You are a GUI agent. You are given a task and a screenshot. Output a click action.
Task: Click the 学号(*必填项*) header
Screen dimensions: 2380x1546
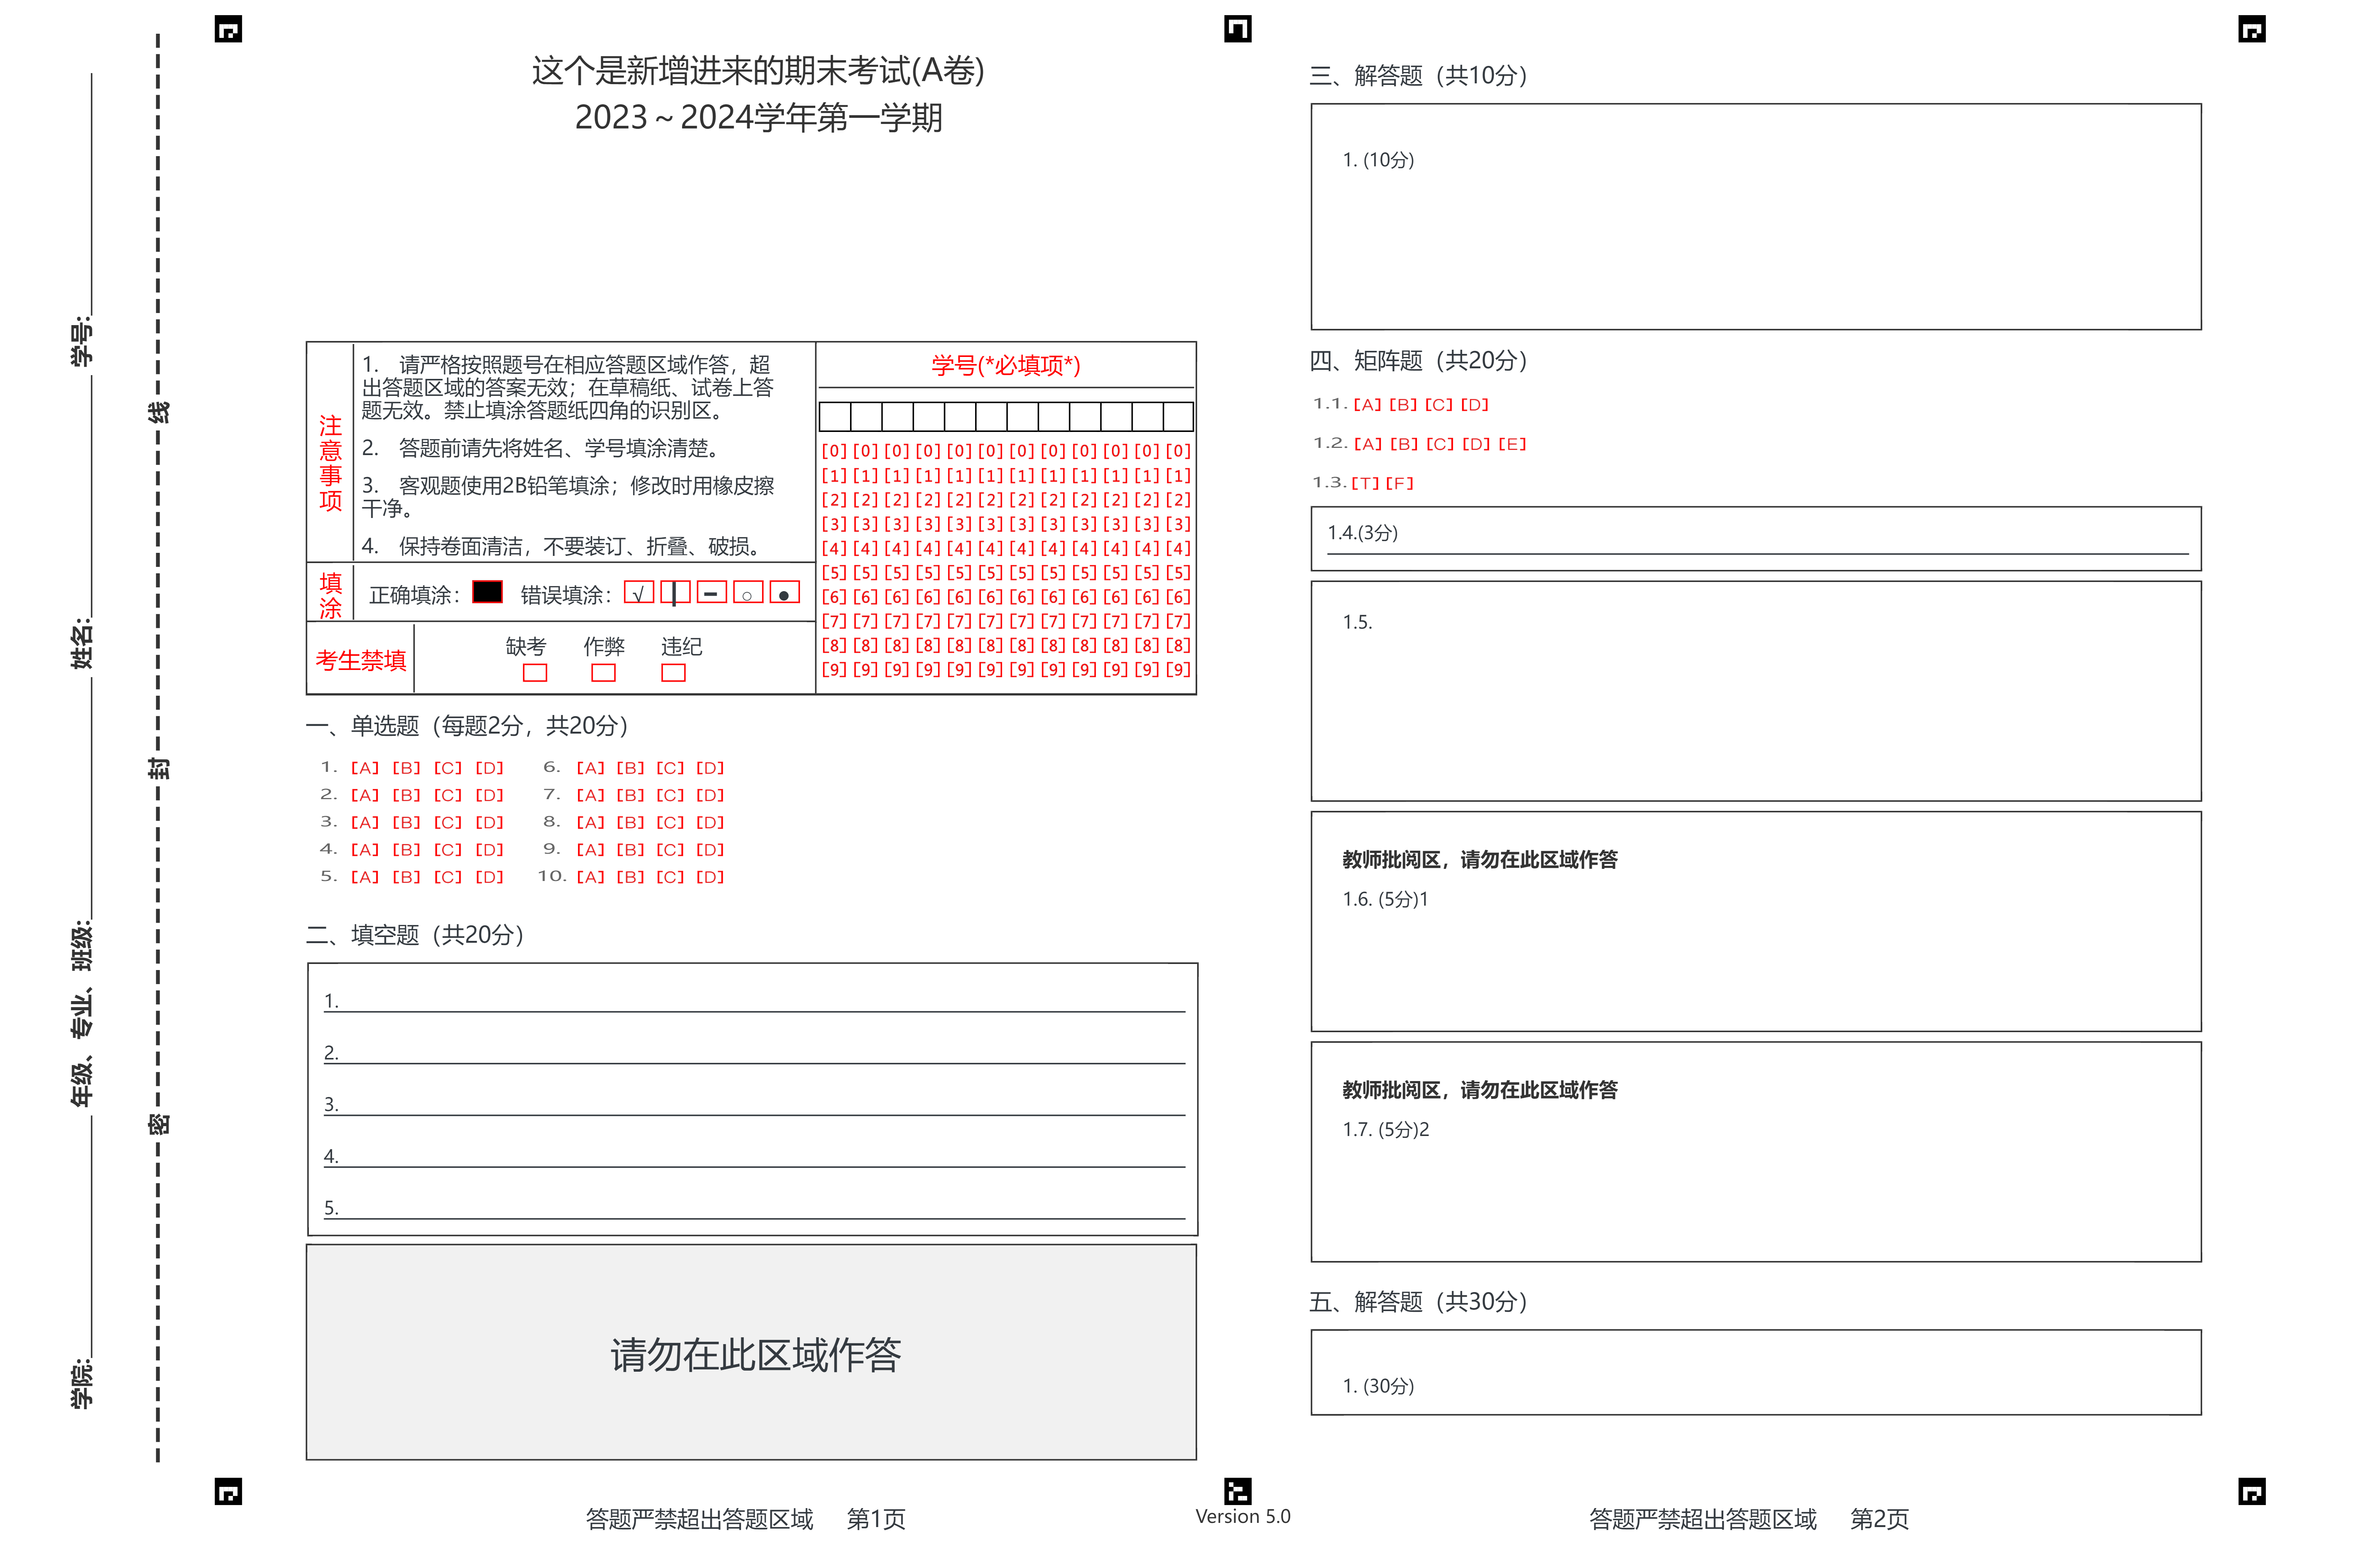coord(1006,366)
